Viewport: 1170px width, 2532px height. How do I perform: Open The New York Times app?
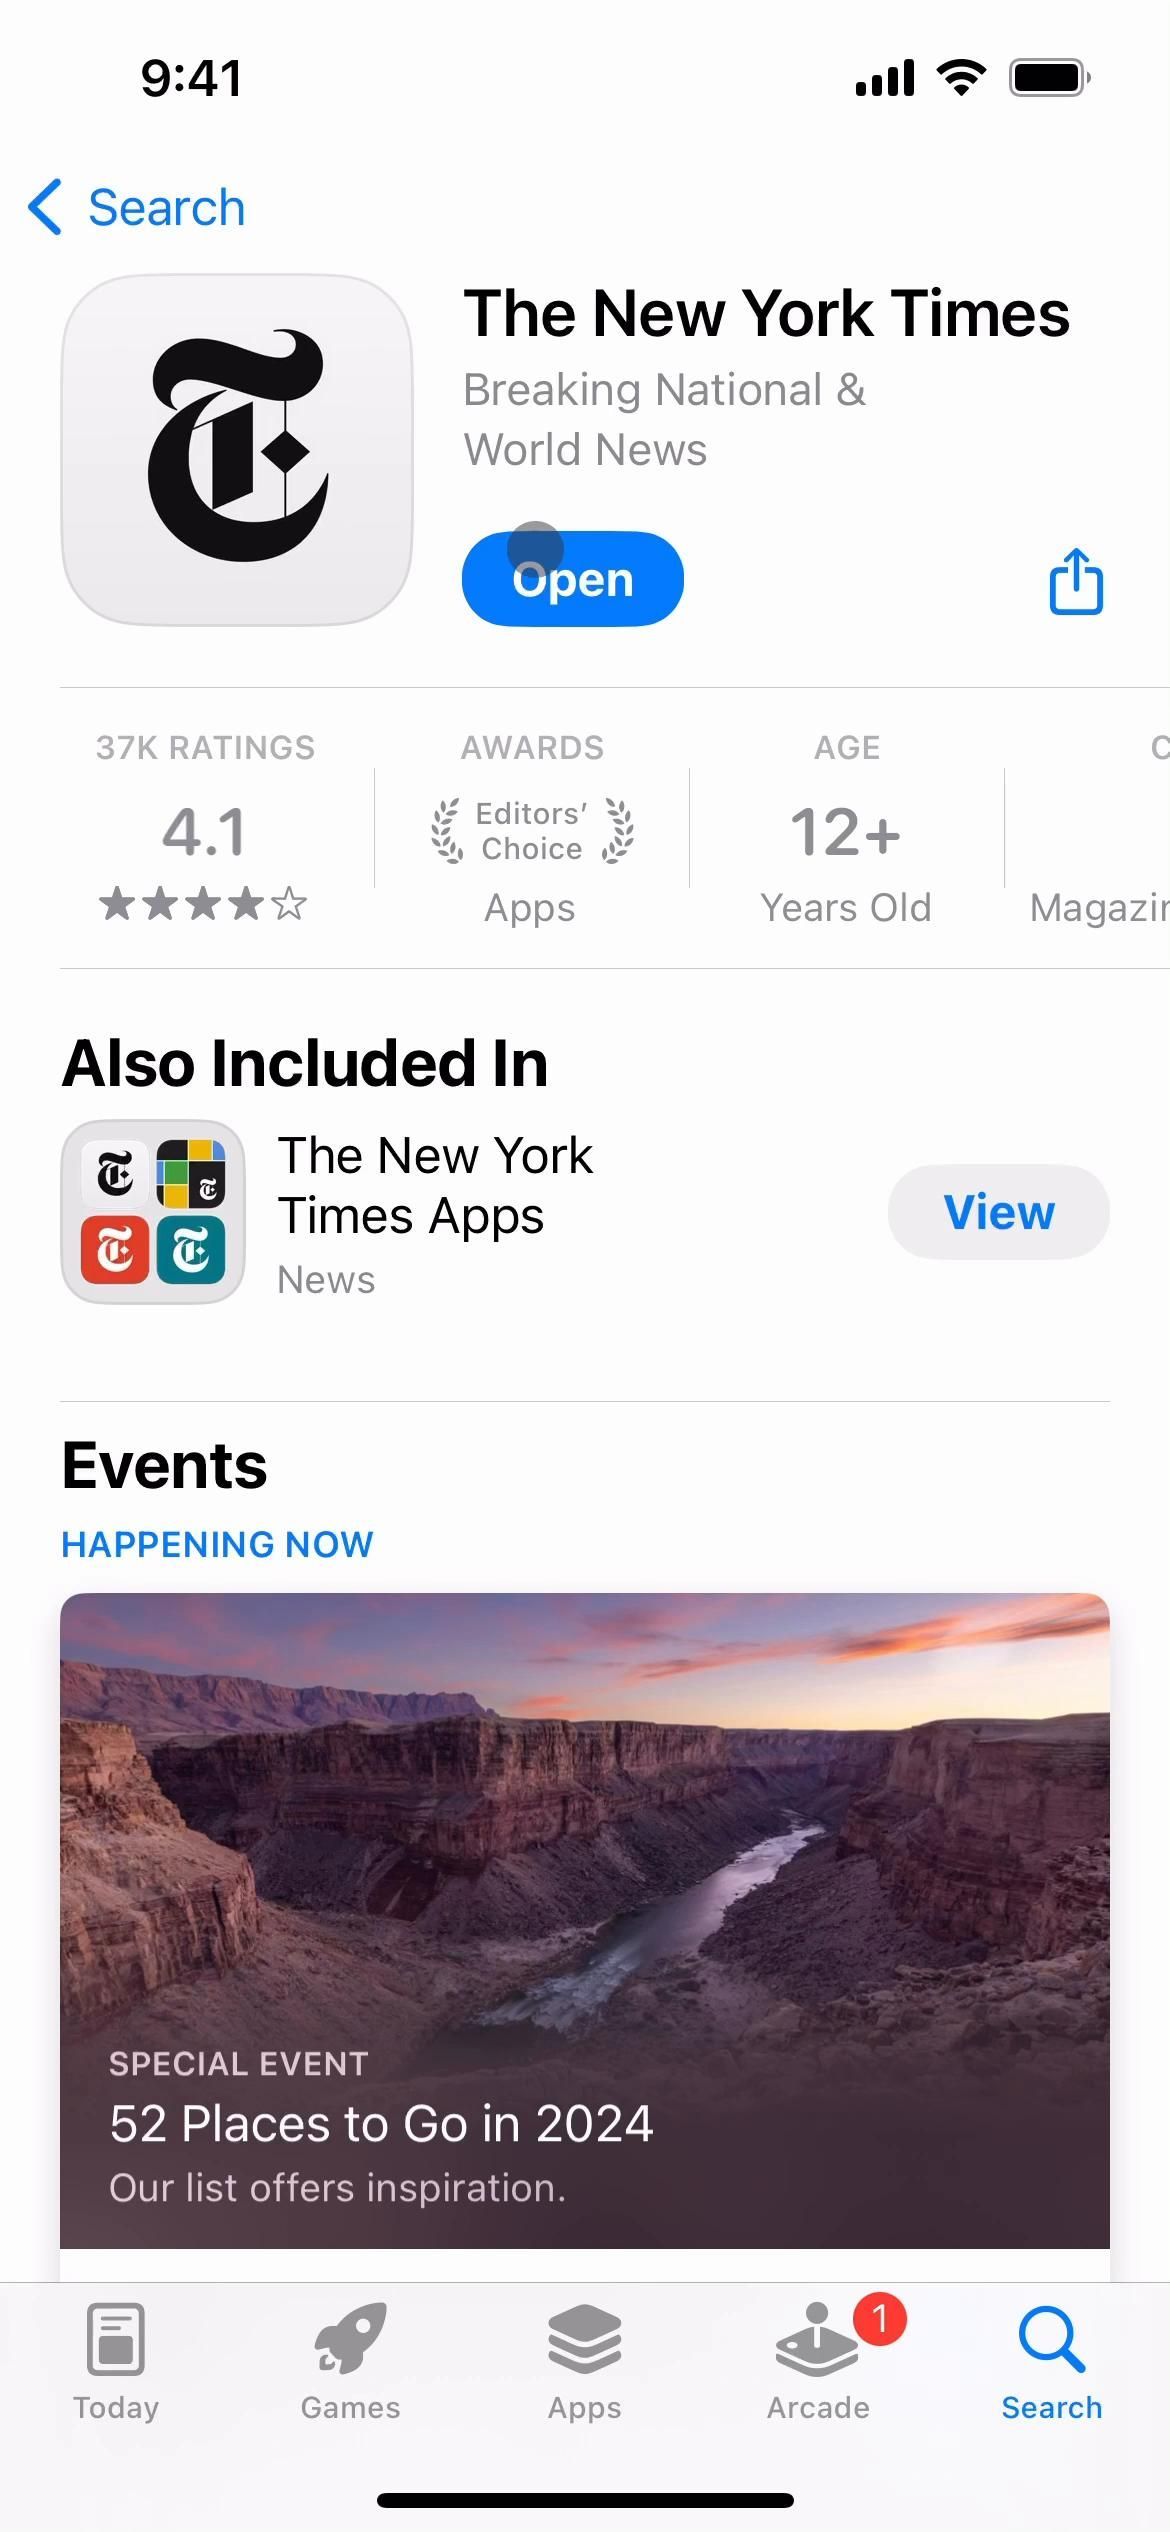tap(573, 579)
